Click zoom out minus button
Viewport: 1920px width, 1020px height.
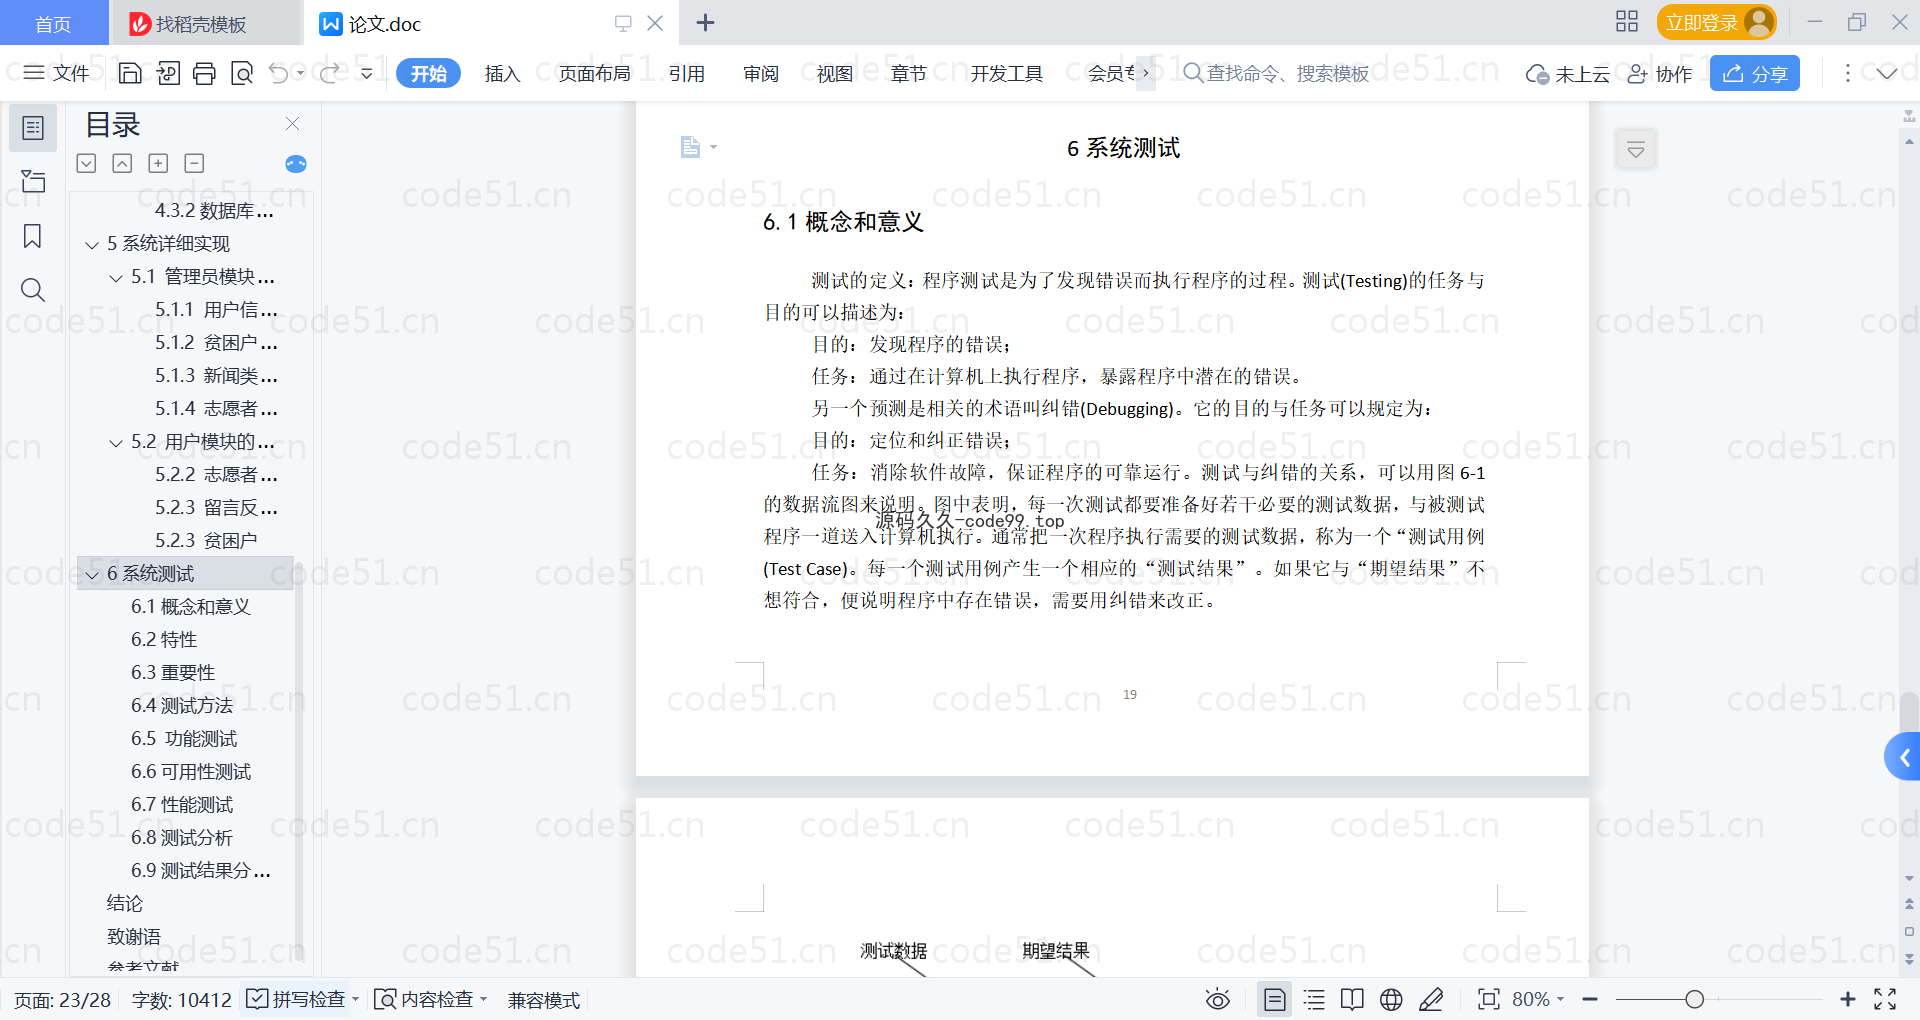(x=1590, y=999)
